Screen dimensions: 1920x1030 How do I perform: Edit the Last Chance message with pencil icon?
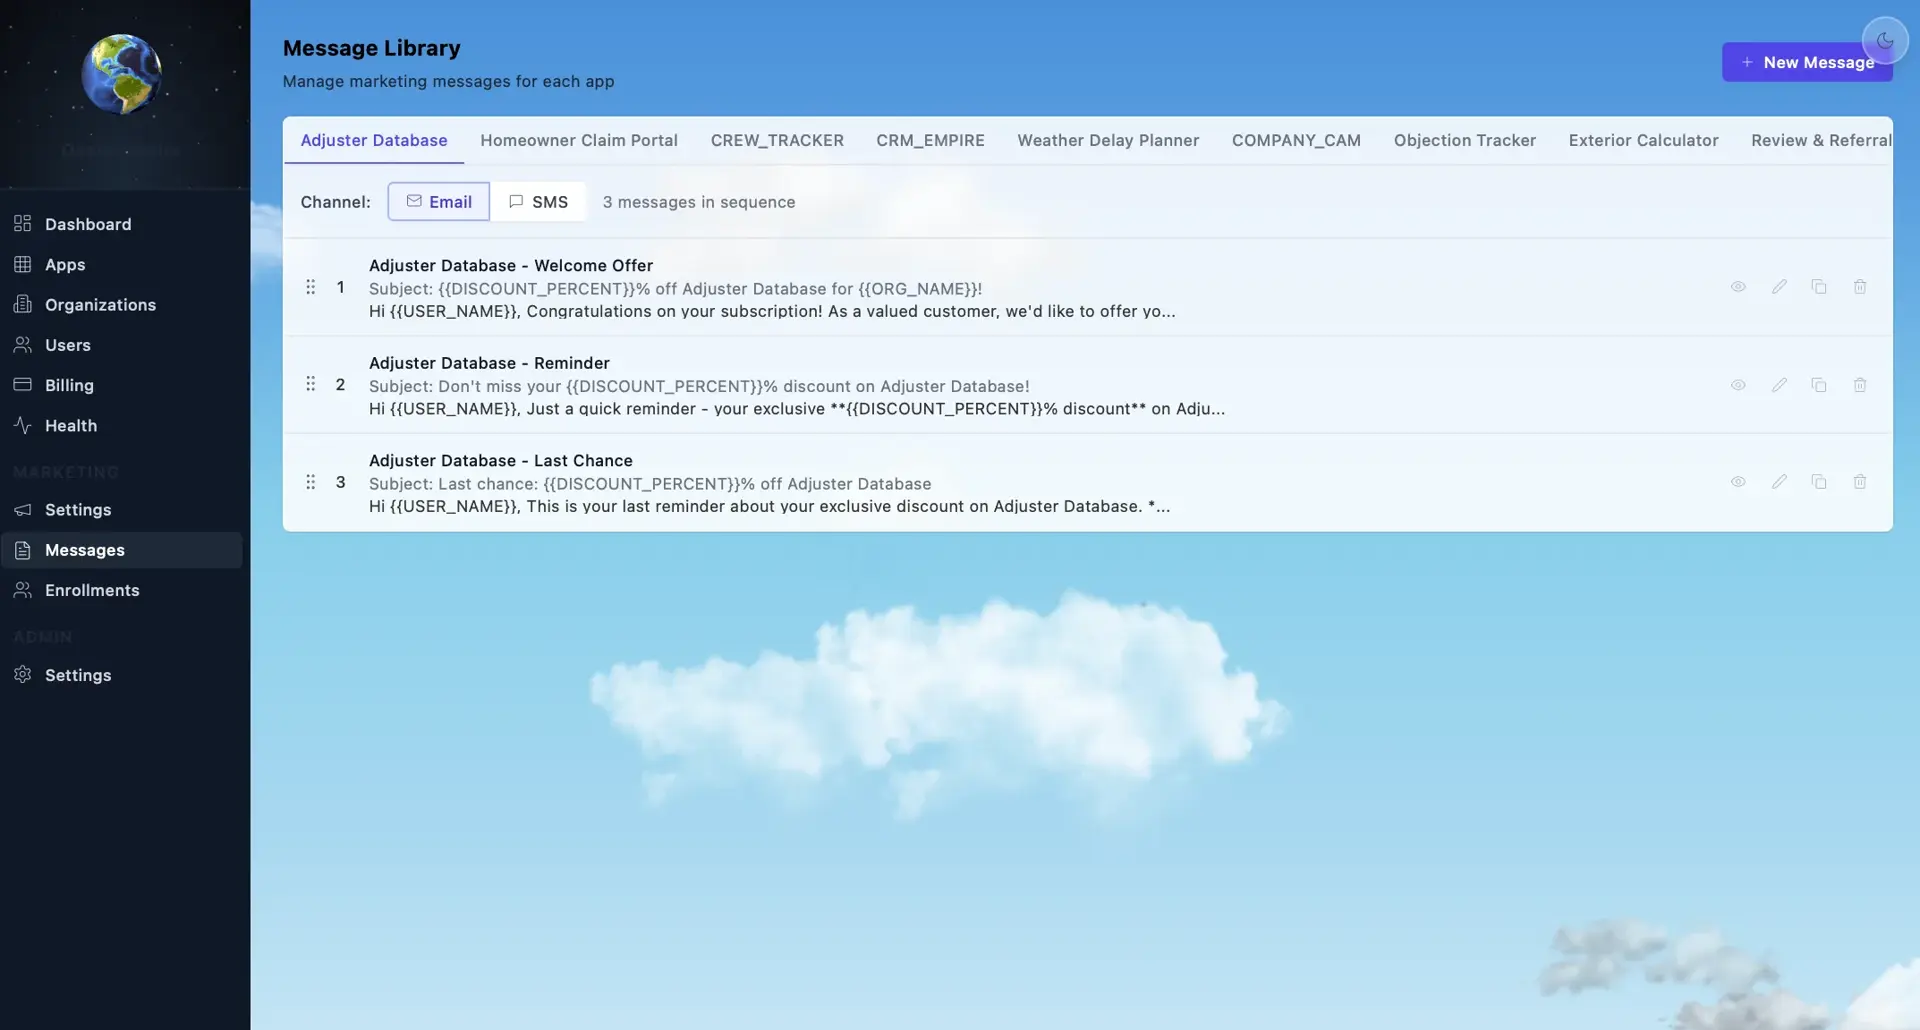pos(1779,482)
